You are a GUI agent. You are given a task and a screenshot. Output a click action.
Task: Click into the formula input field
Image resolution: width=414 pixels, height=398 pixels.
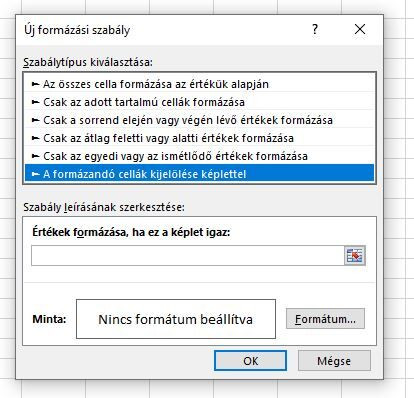[x=188, y=256]
